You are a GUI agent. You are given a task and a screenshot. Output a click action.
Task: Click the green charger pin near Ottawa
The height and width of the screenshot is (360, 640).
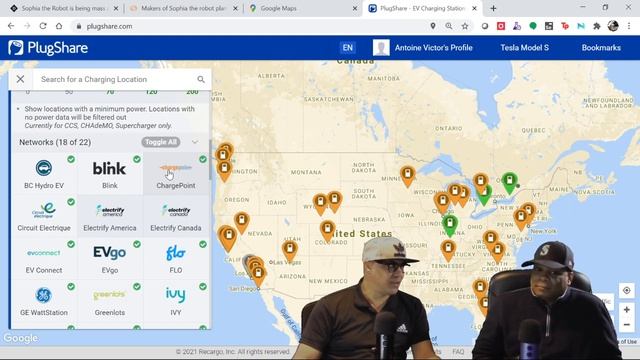509,182
